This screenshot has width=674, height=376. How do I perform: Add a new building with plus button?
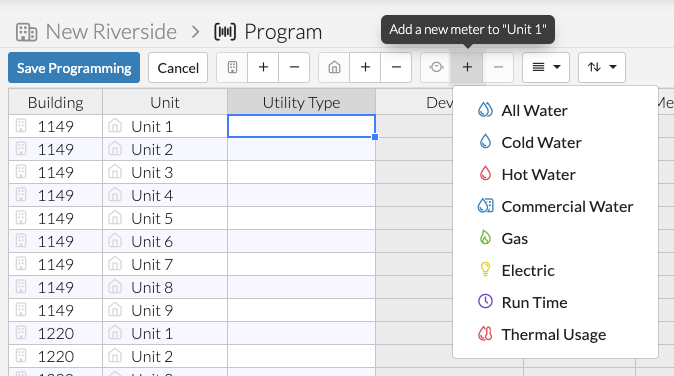(x=263, y=67)
